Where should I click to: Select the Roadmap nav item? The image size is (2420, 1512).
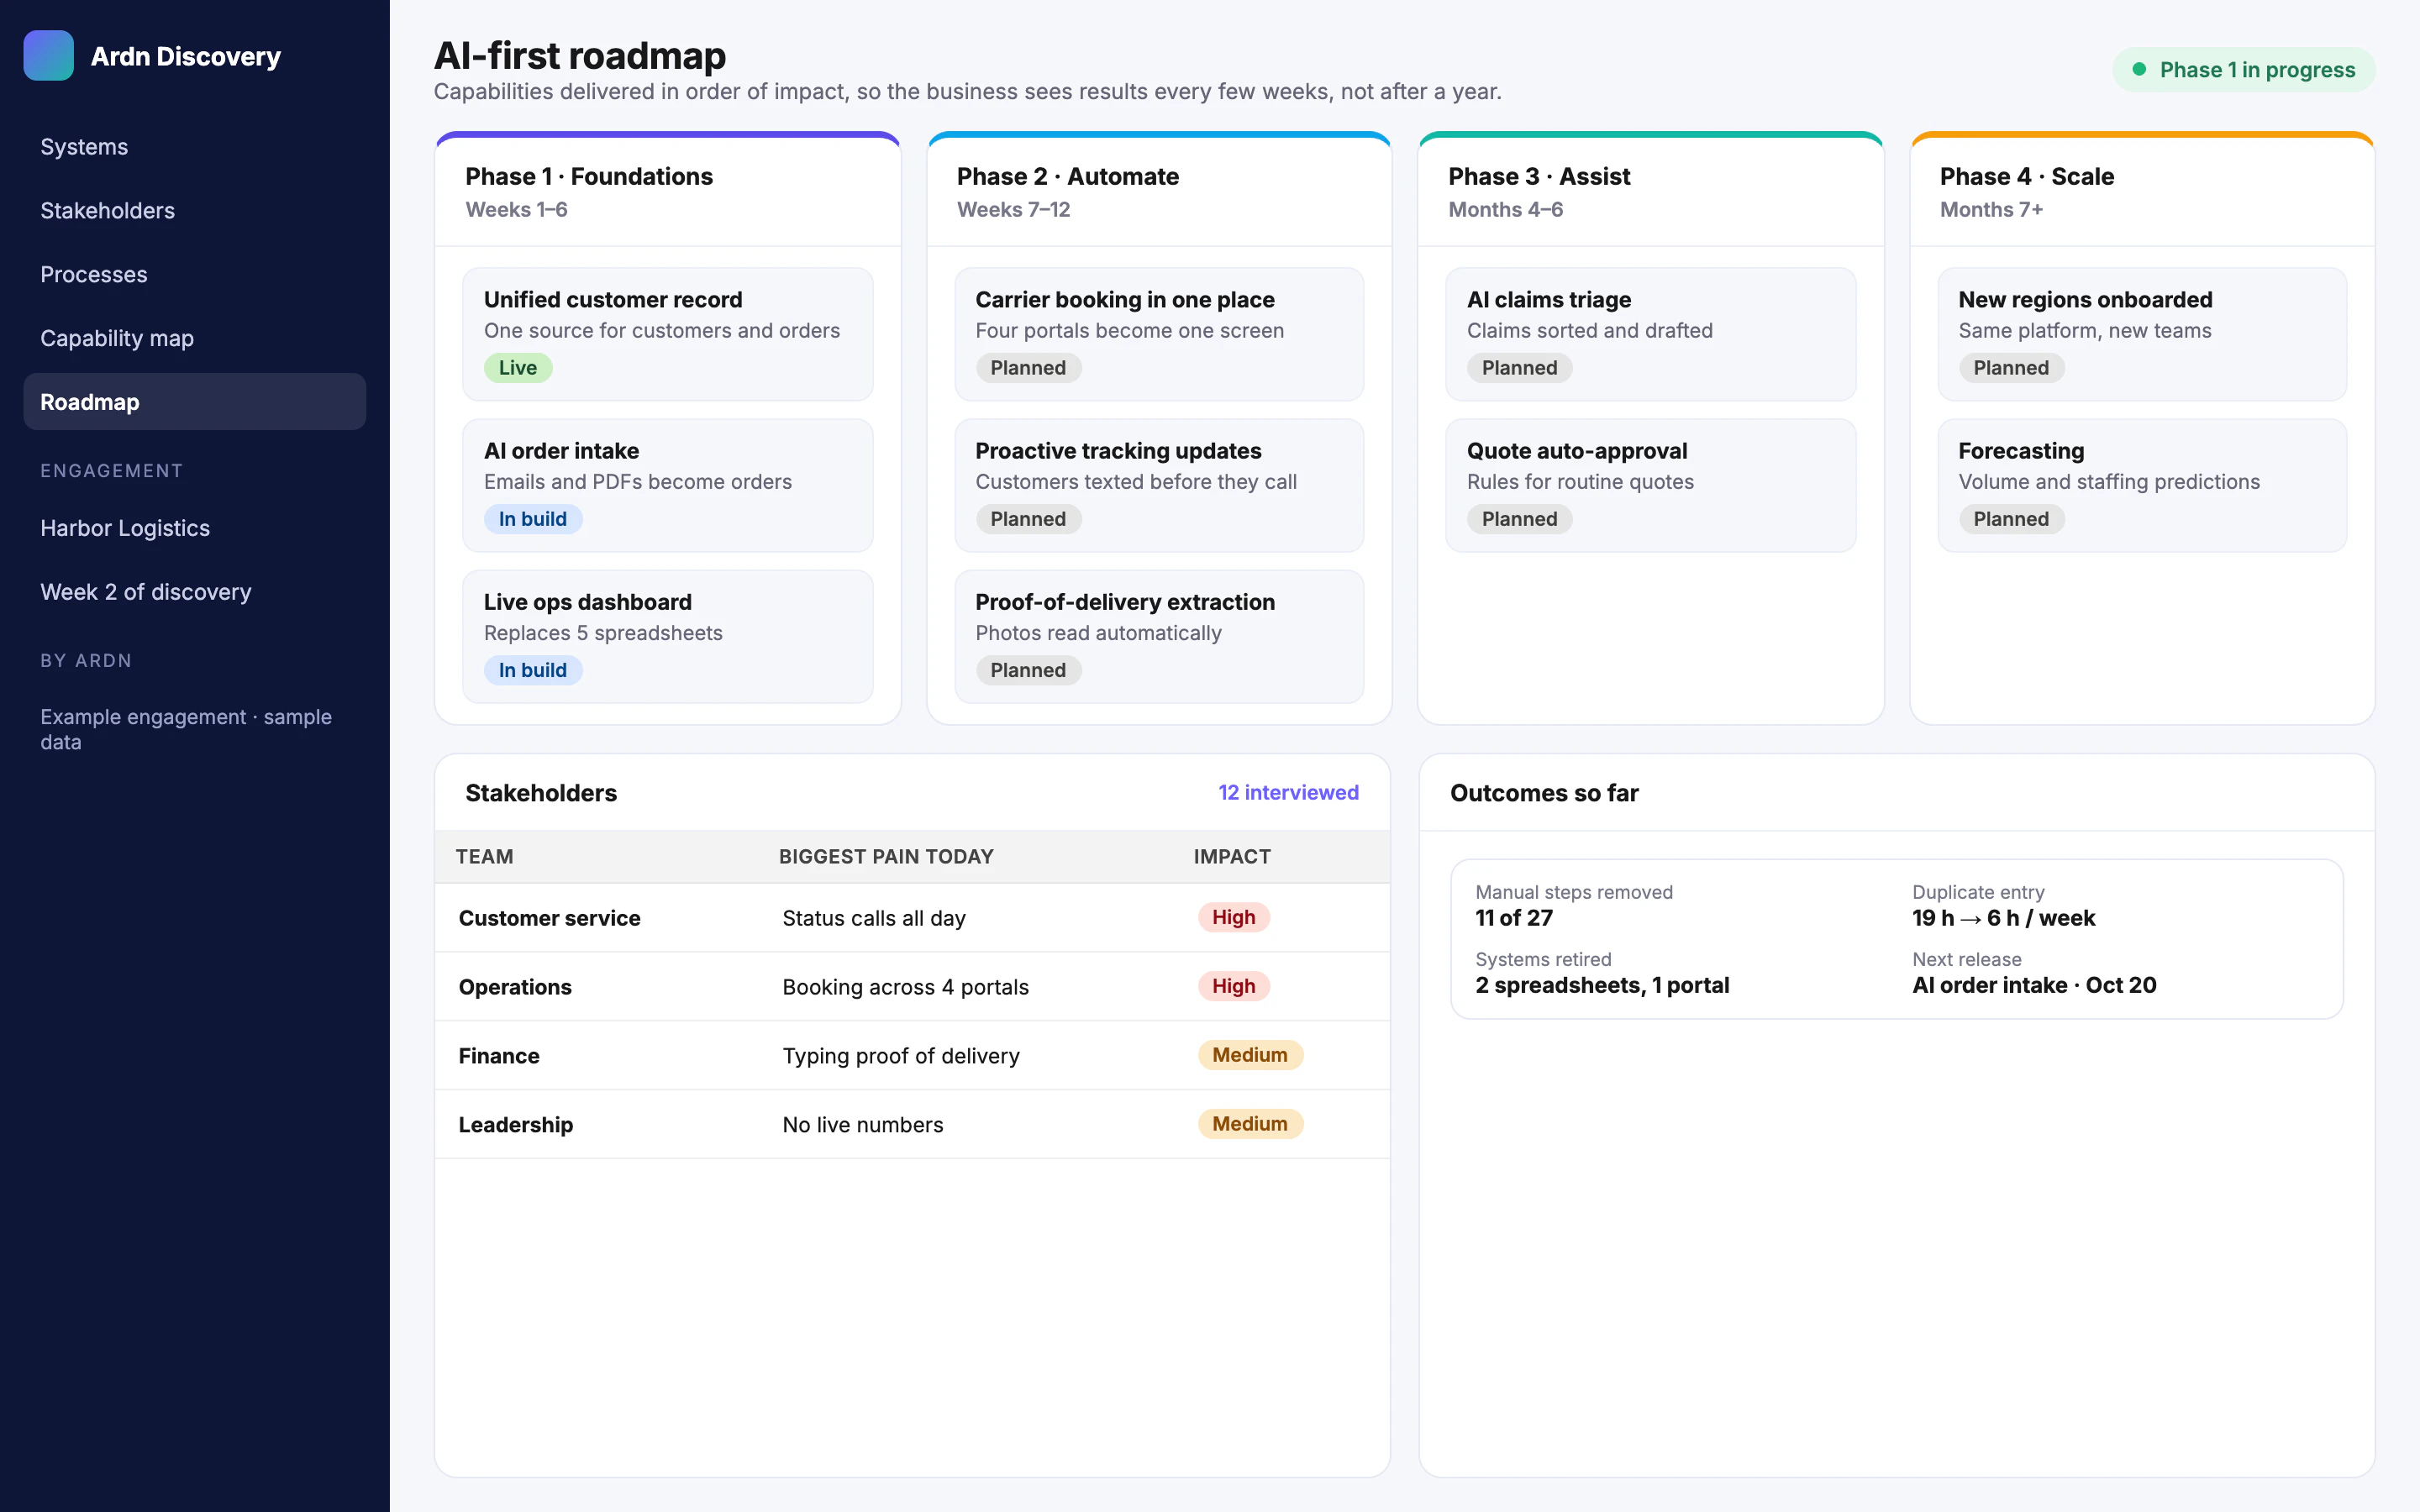coord(195,402)
